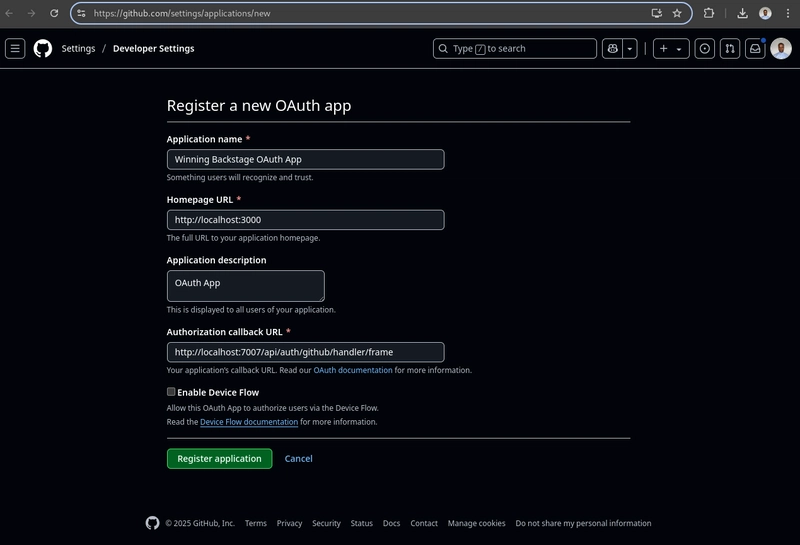800x545 pixels.
Task: Open the browser downloads icon
Action: pos(742,13)
